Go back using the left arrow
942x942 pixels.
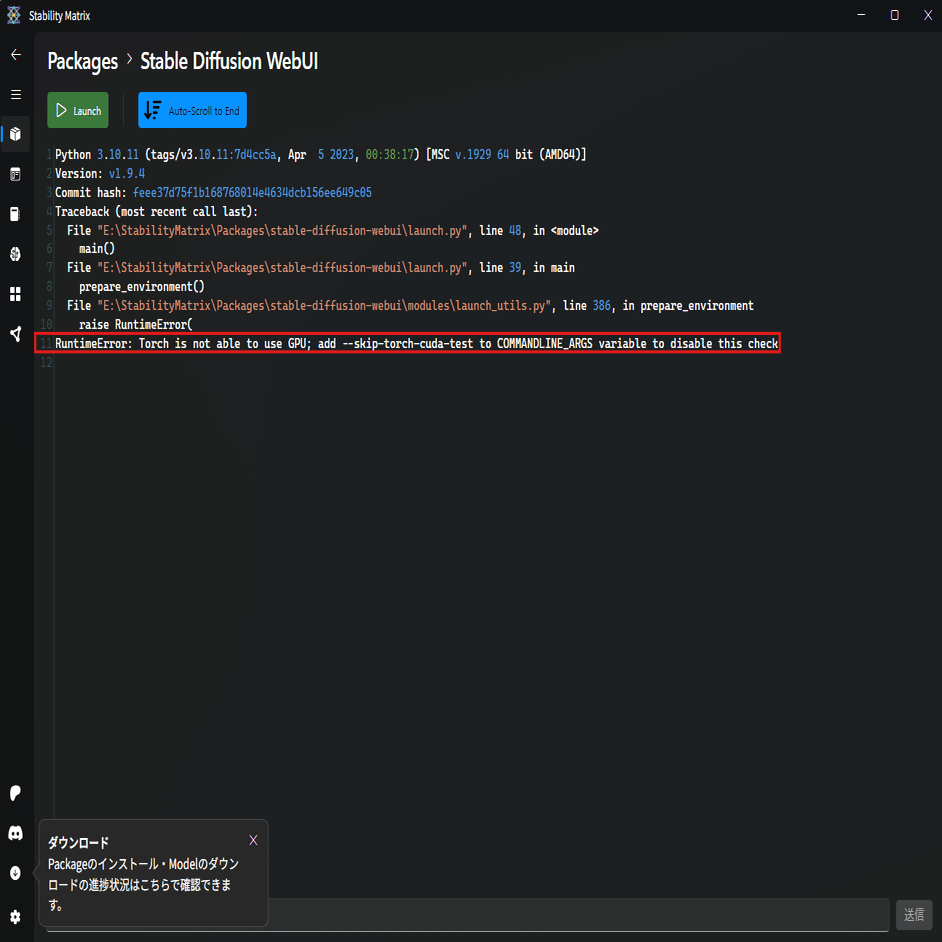[x=16, y=55]
